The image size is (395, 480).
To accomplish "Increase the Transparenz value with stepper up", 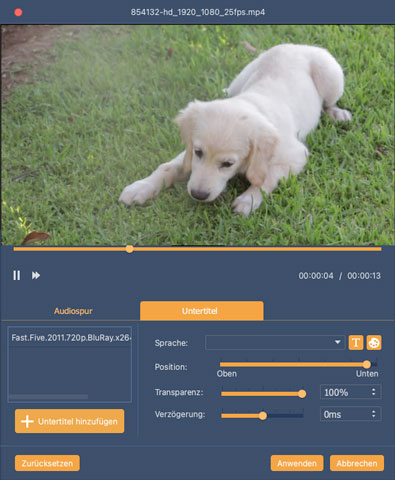I will click(374, 389).
